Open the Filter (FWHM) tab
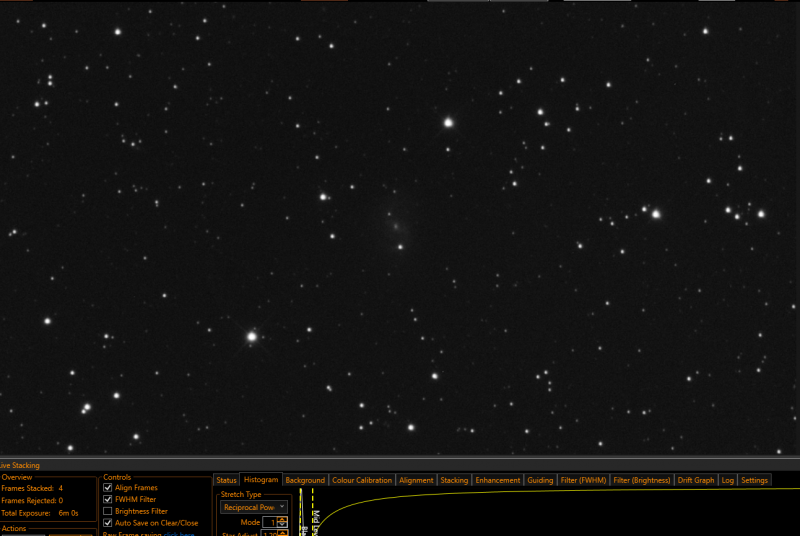The width and height of the screenshot is (800, 536). [x=583, y=480]
